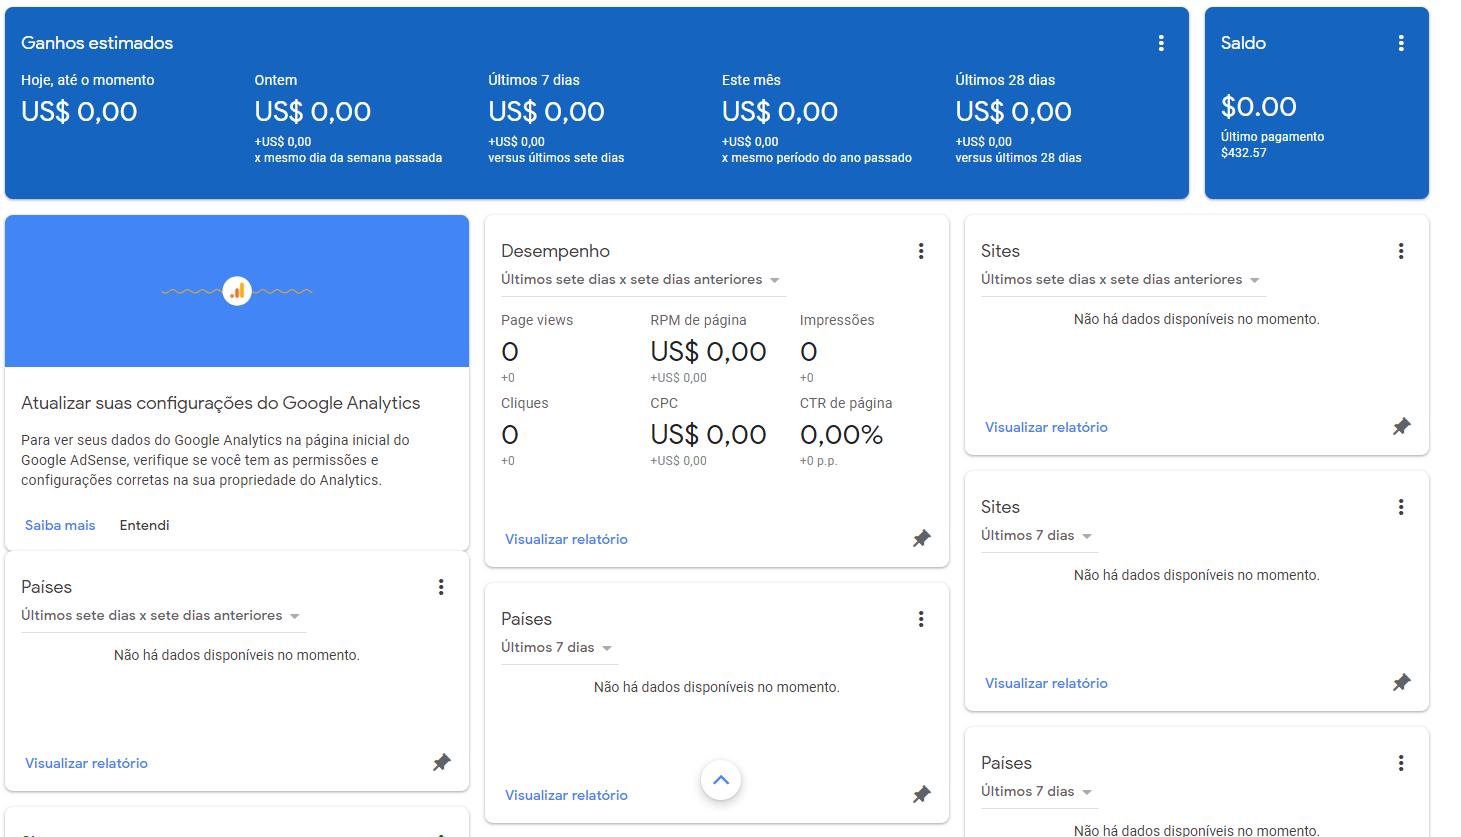Click the Desempenho card title

tap(555, 251)
